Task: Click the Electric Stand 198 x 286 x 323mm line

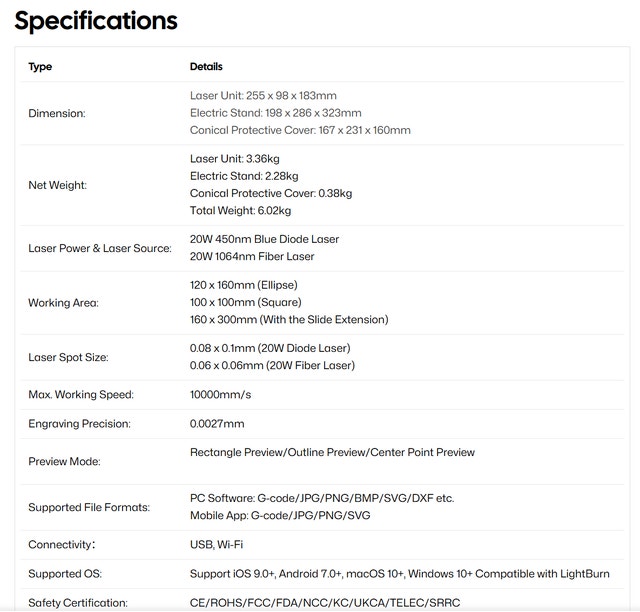Action: 276,113
